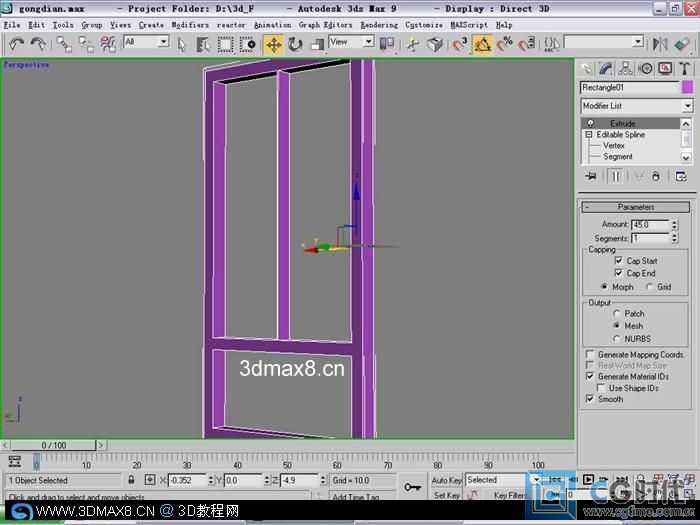Choose the Select Object arrow tool
The width and height of the screenshot is (700, 525).
(x=182, y=44)
